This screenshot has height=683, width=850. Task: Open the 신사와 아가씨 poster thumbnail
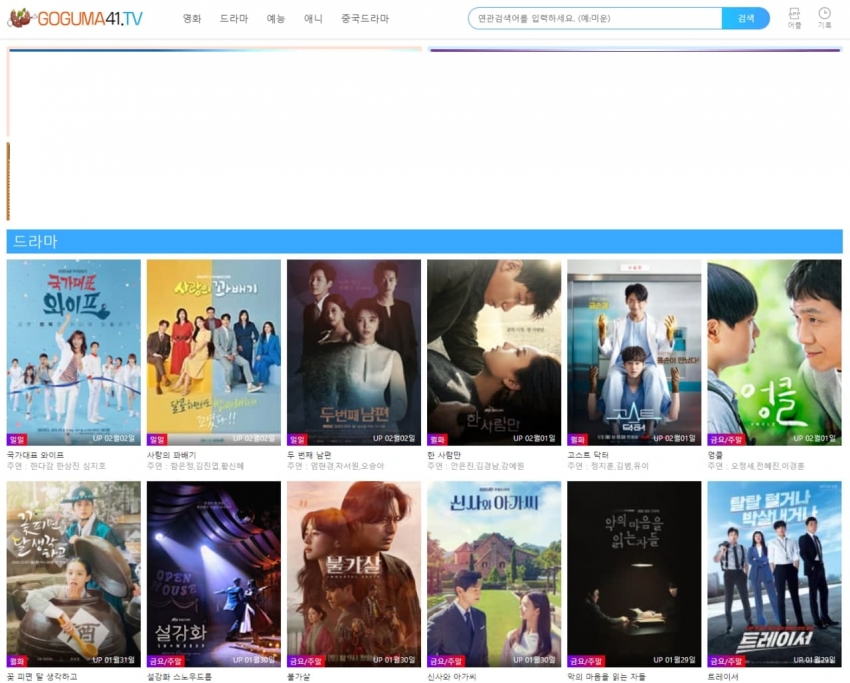click(494, 574)
